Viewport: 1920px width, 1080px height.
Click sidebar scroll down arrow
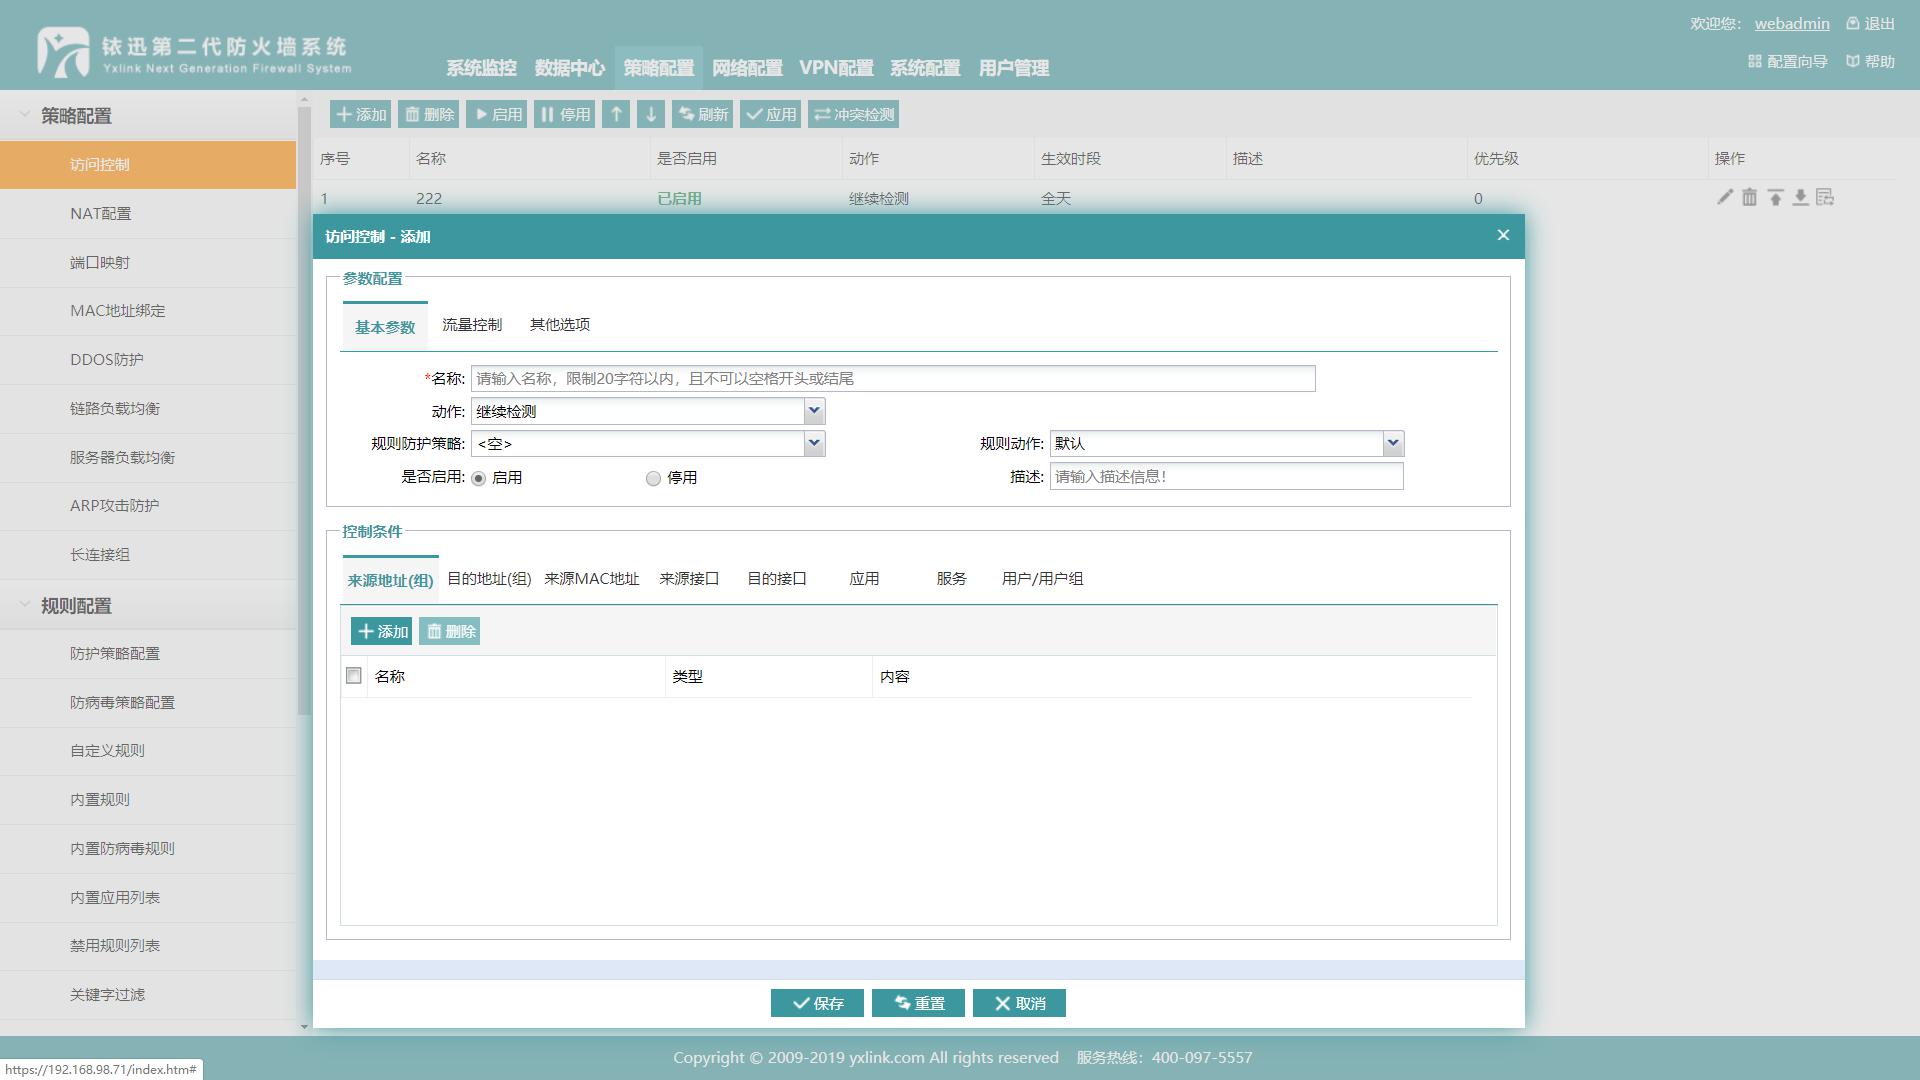304,1026
